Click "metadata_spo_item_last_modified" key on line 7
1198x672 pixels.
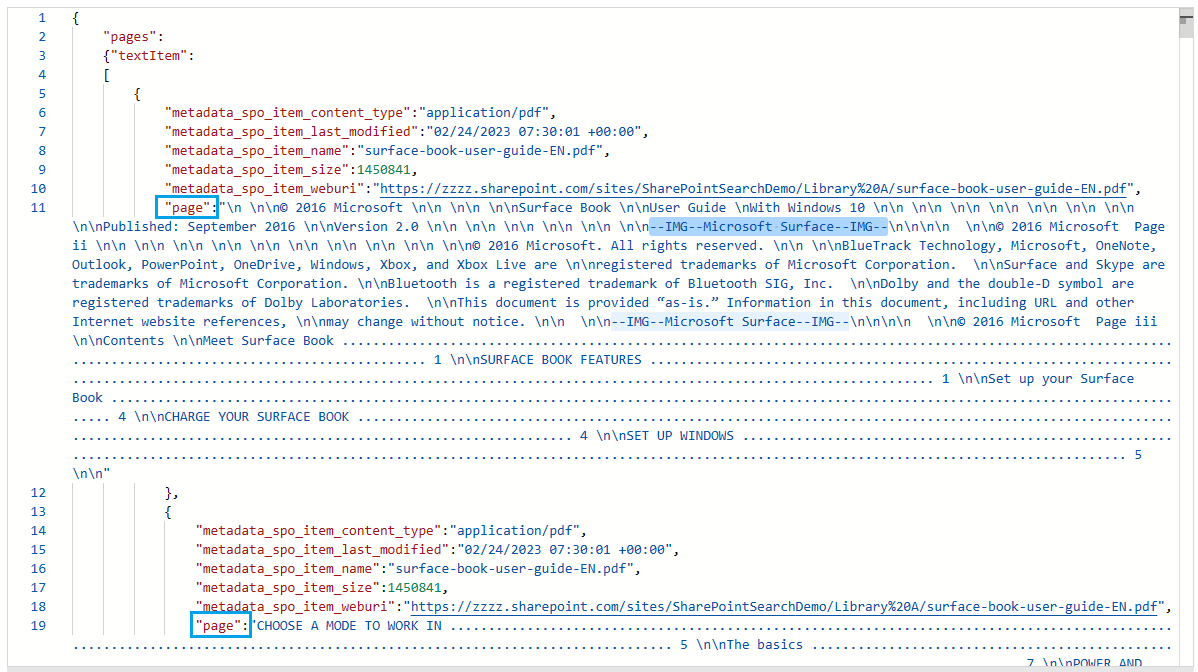click(x=292, y=131)
